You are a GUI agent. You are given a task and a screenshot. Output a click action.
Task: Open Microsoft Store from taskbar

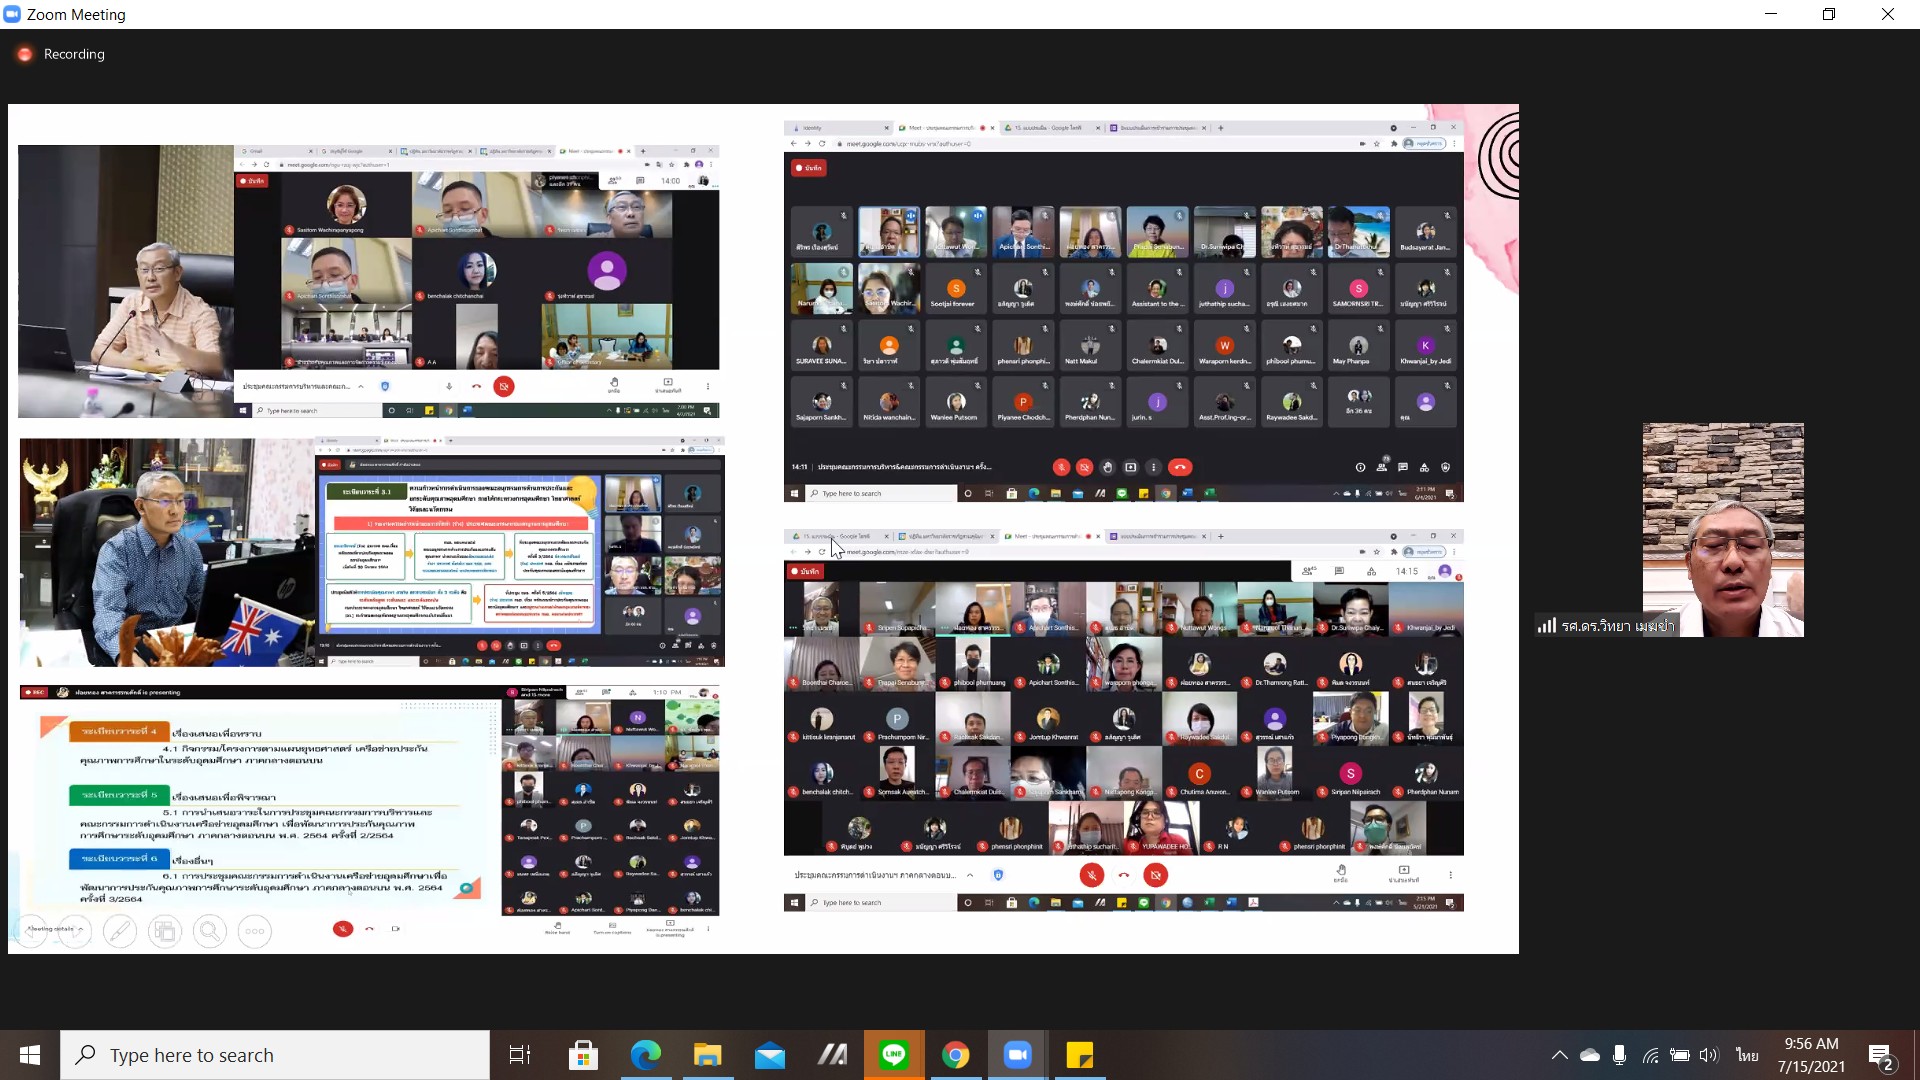[583, 1055]
